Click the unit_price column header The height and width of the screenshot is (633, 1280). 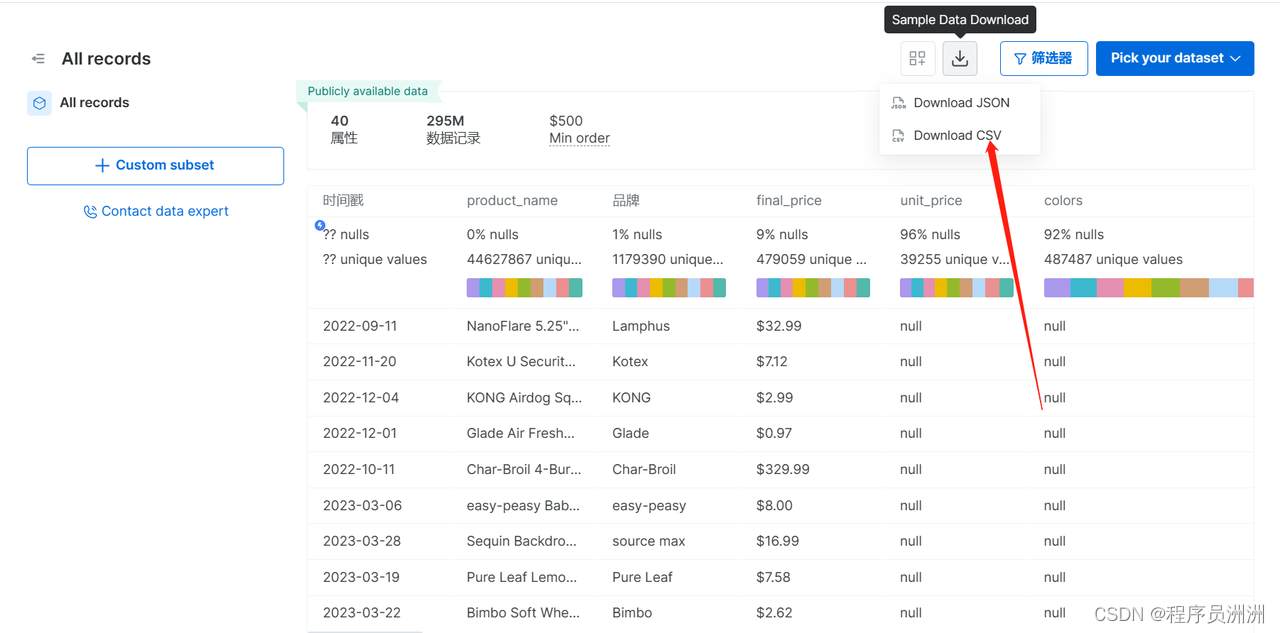coord(931,201)
